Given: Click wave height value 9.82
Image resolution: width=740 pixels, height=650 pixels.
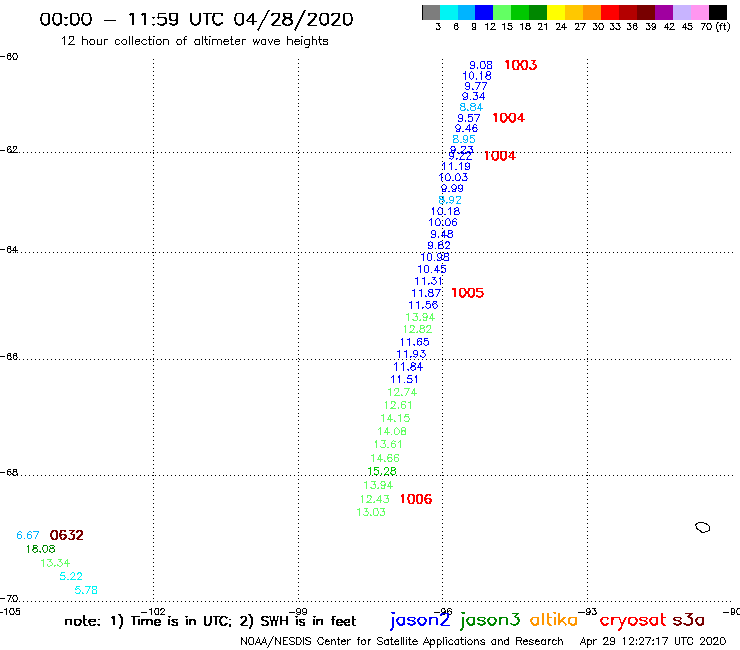Looking at the screenshot, I should [x=439, y=245].
